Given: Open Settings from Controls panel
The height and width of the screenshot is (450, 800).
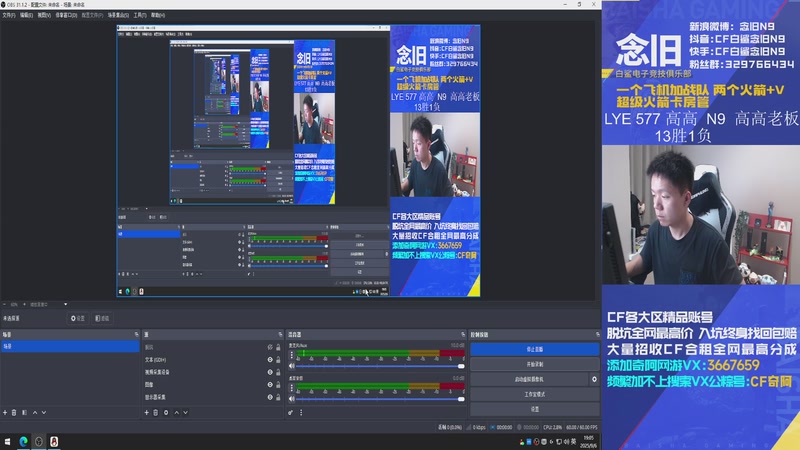Looking at the screenshot, I should click(x=534, y=409).
